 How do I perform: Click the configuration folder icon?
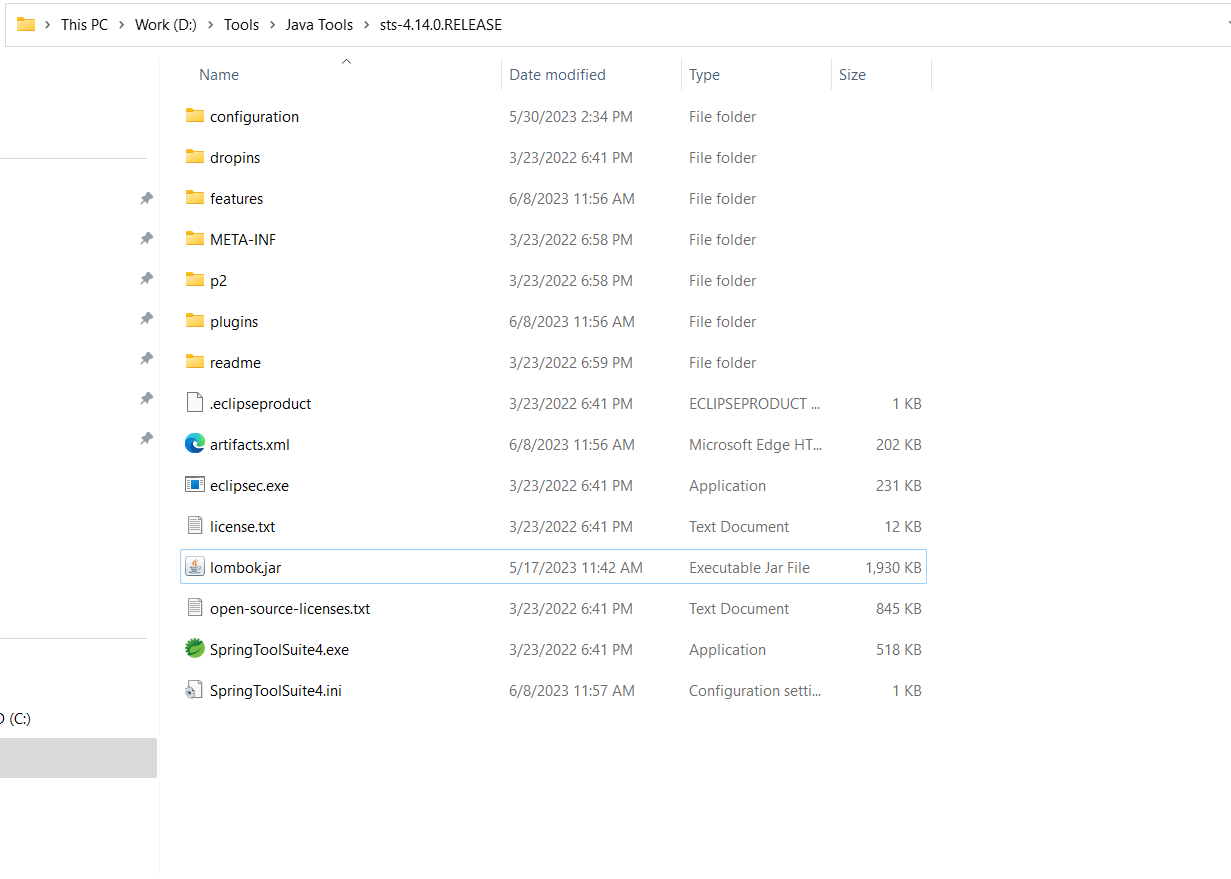tap(195, 116)
